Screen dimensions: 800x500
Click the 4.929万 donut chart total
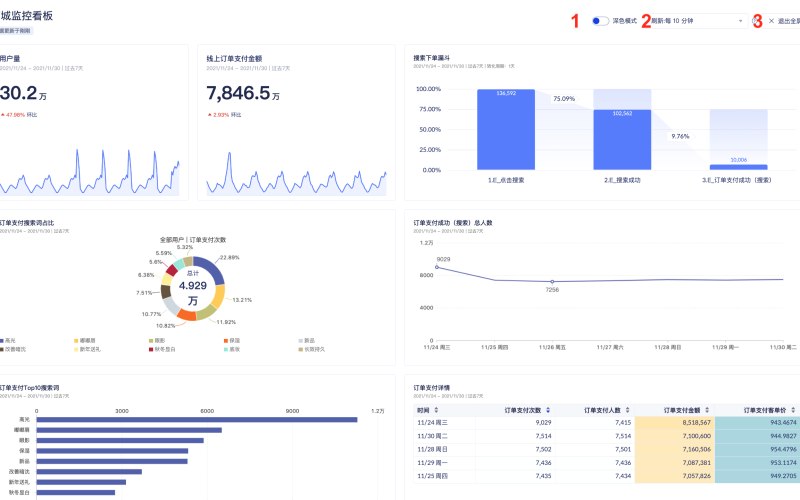tap(193, 293)
